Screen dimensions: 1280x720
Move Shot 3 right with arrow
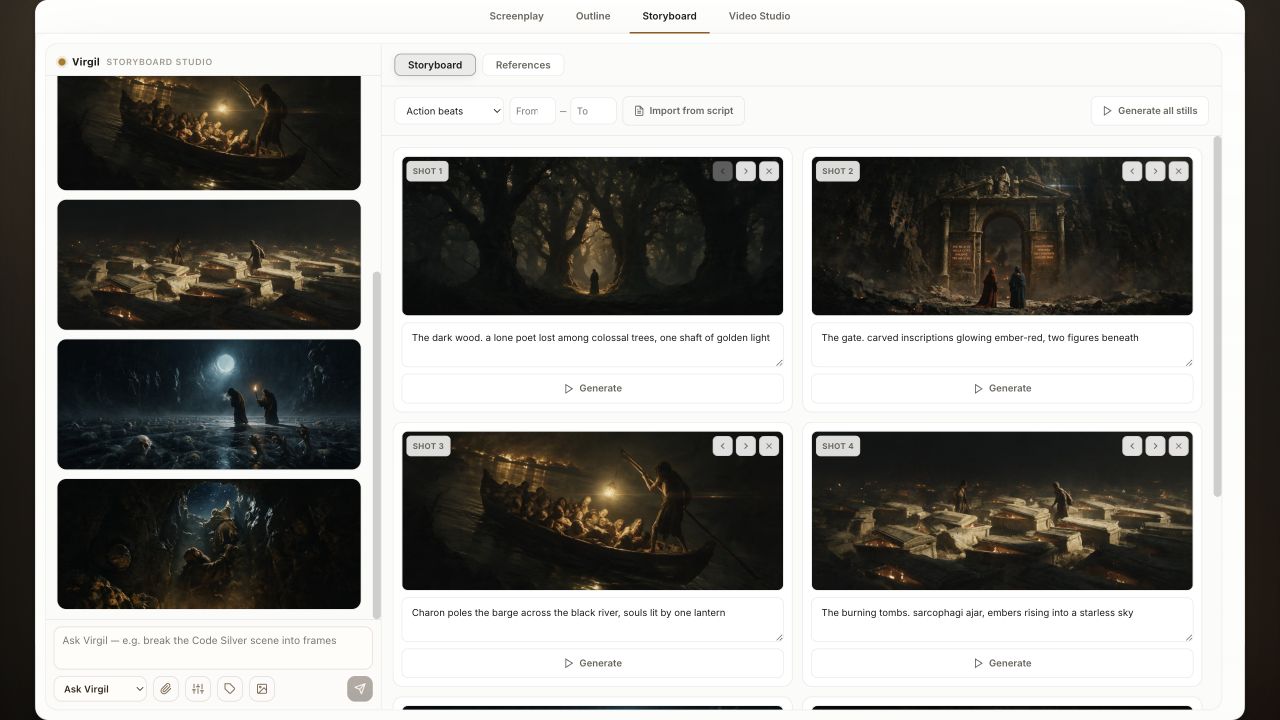[746, 446]
